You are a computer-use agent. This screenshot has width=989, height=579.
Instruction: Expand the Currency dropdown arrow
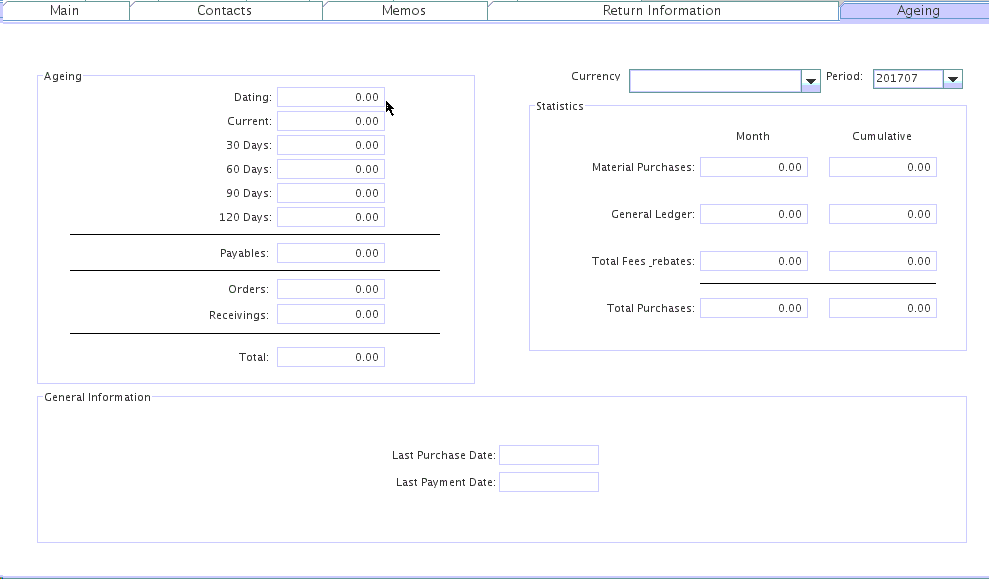811,81
